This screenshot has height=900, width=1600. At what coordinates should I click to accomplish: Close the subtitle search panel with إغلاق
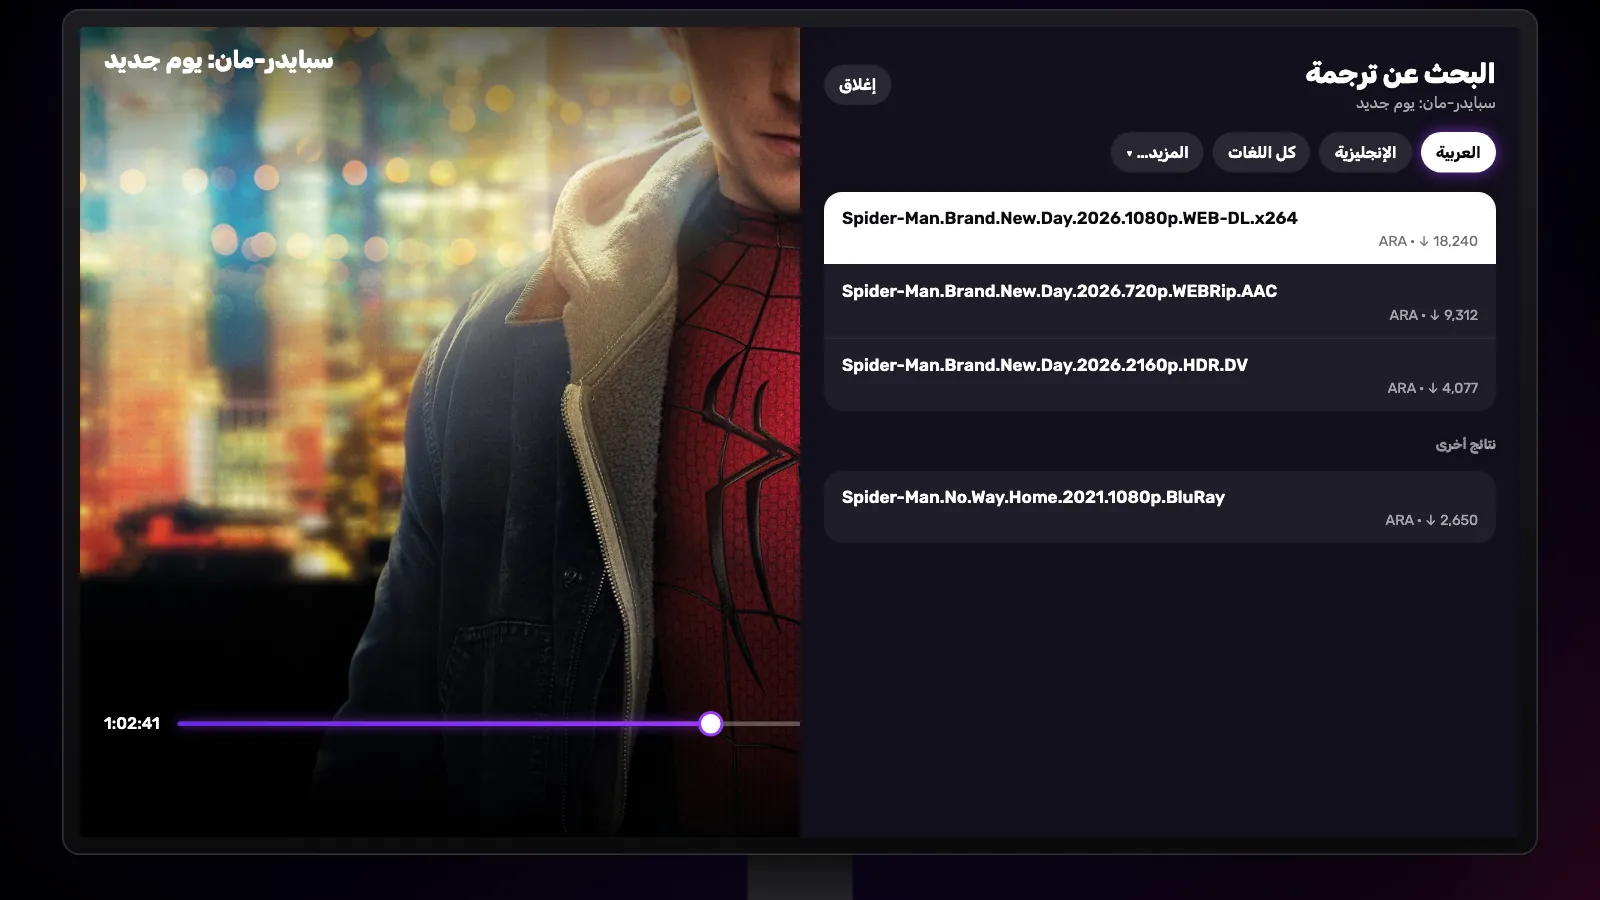pos(857,85)
